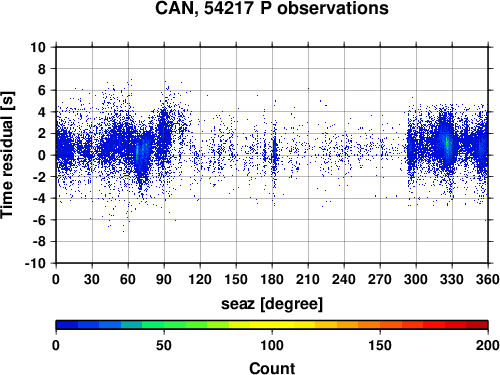The image size is (500, 375).
Task: Click the colorbar tick label 200
Action: point(488,345)
